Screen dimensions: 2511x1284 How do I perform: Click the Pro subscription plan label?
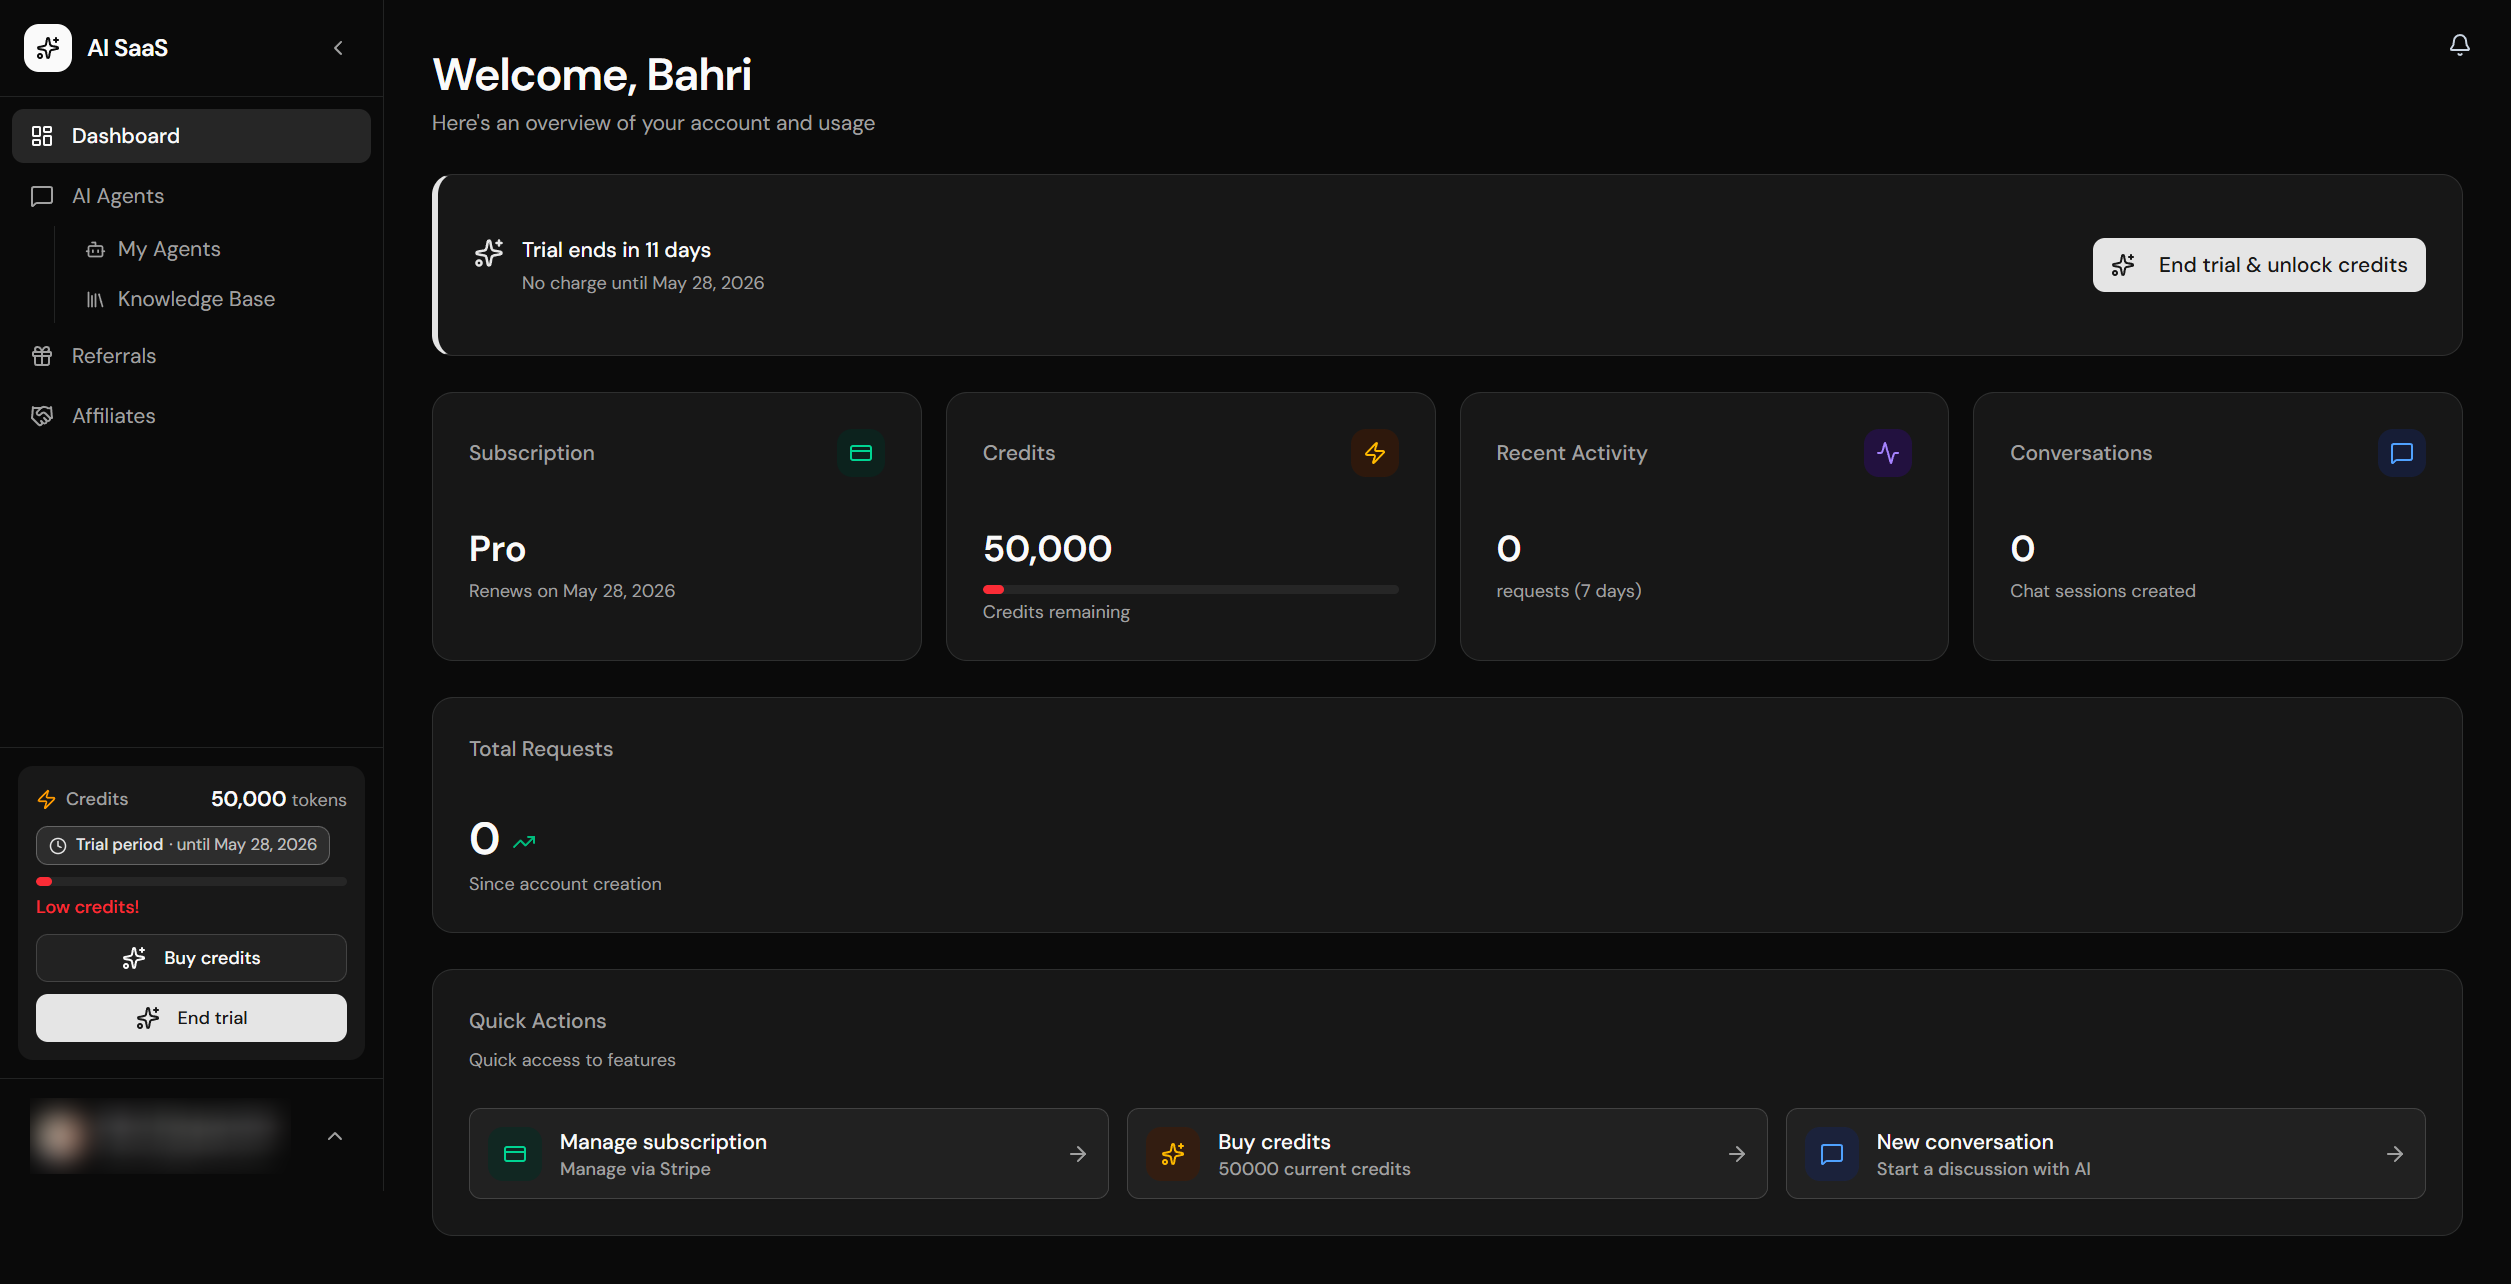point(497,548)
